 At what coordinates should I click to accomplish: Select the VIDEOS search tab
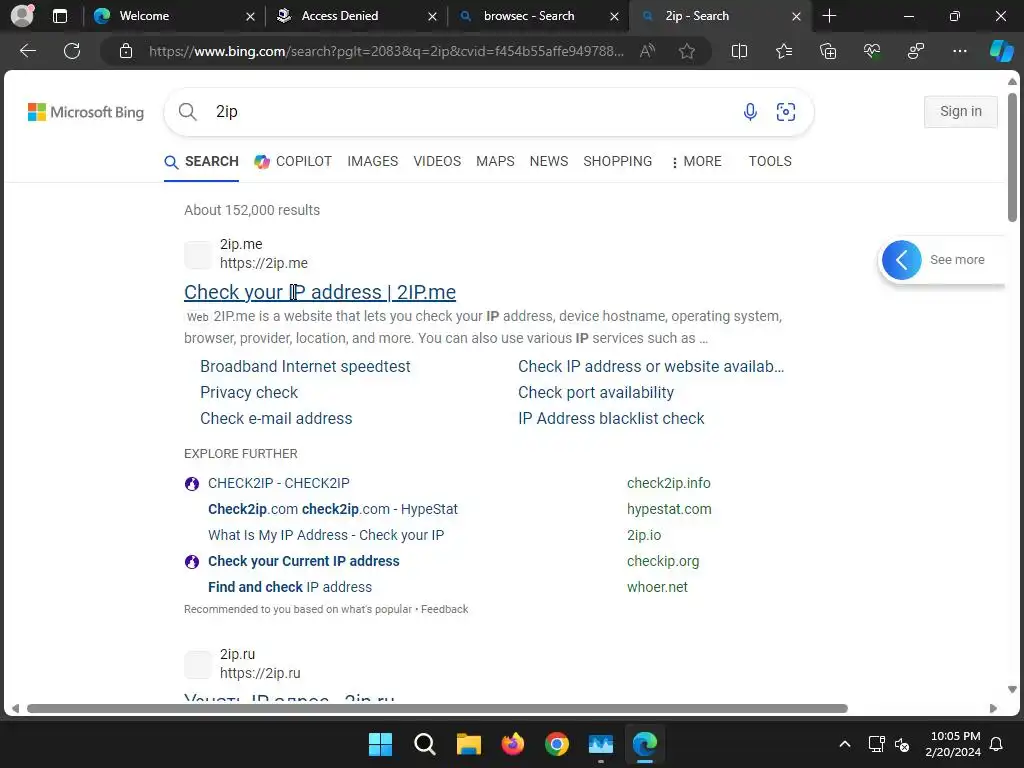(437, 161)
